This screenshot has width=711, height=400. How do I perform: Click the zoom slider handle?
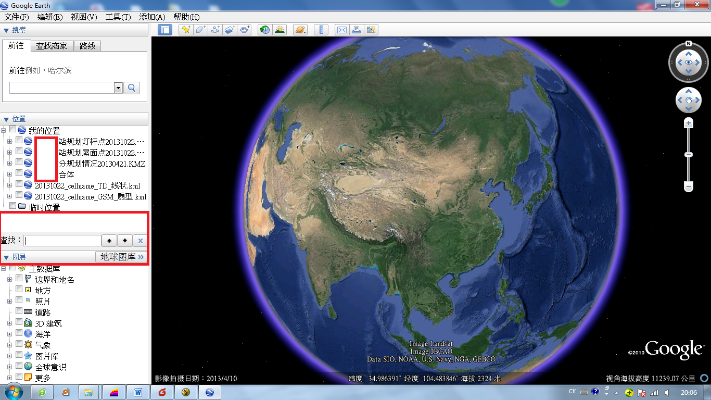point(688,155)
